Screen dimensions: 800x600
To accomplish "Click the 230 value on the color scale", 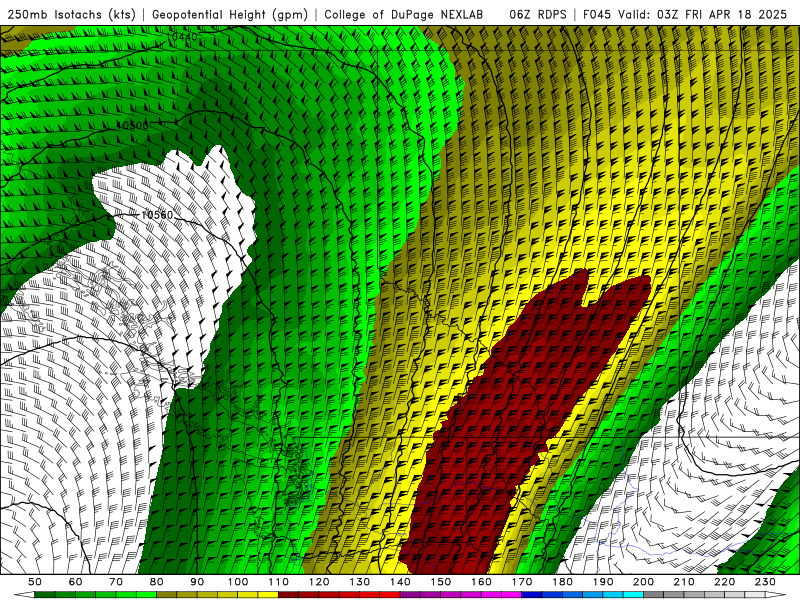I will 765,582.
